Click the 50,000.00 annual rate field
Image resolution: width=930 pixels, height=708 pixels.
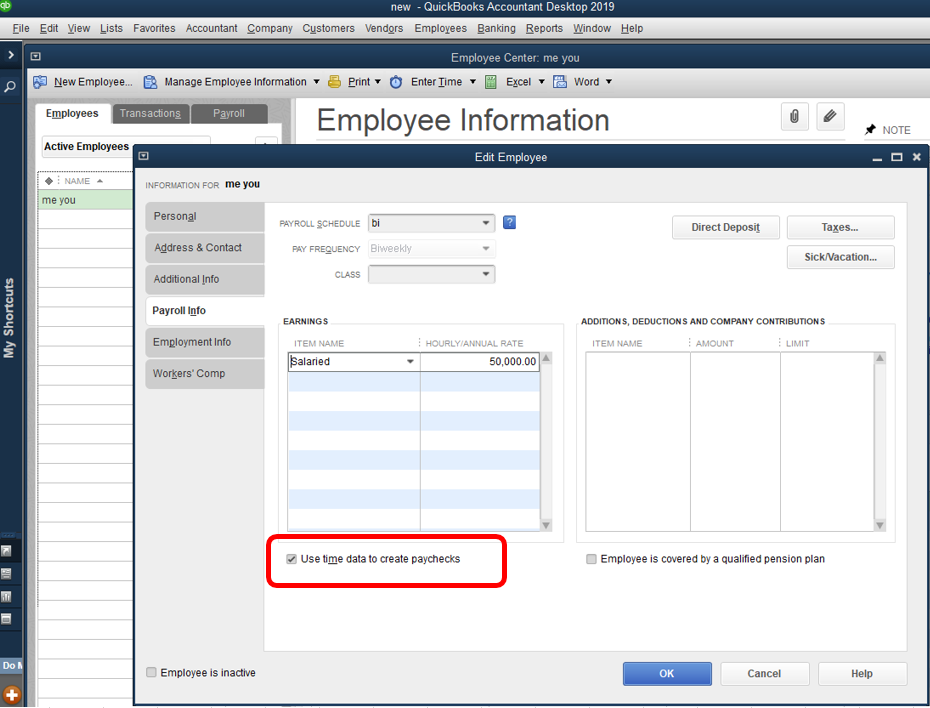pyautogui.click(x=480, y=362)
